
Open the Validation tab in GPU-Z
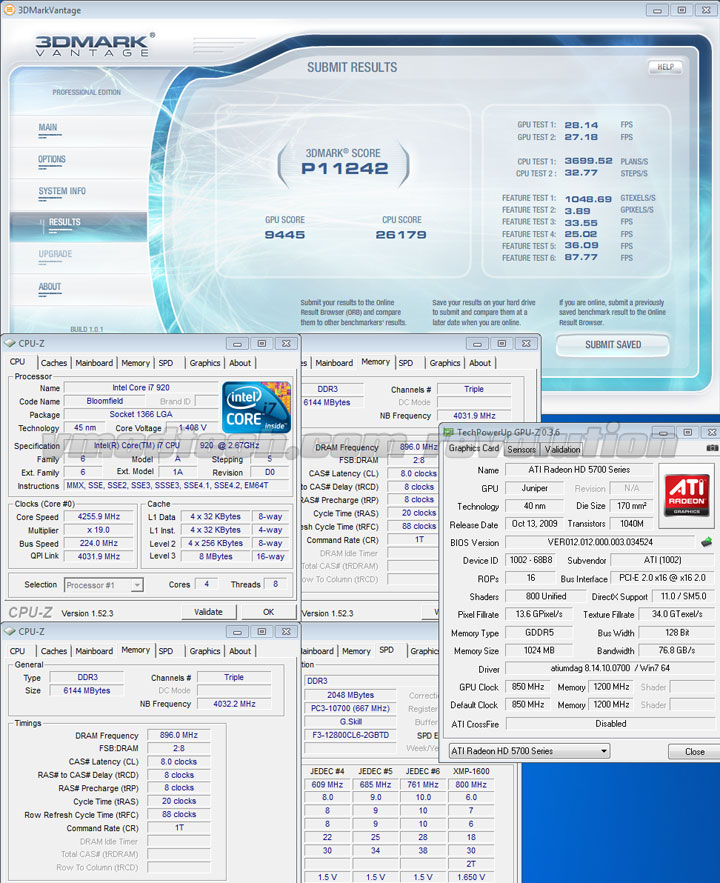(x=562, y=449)
